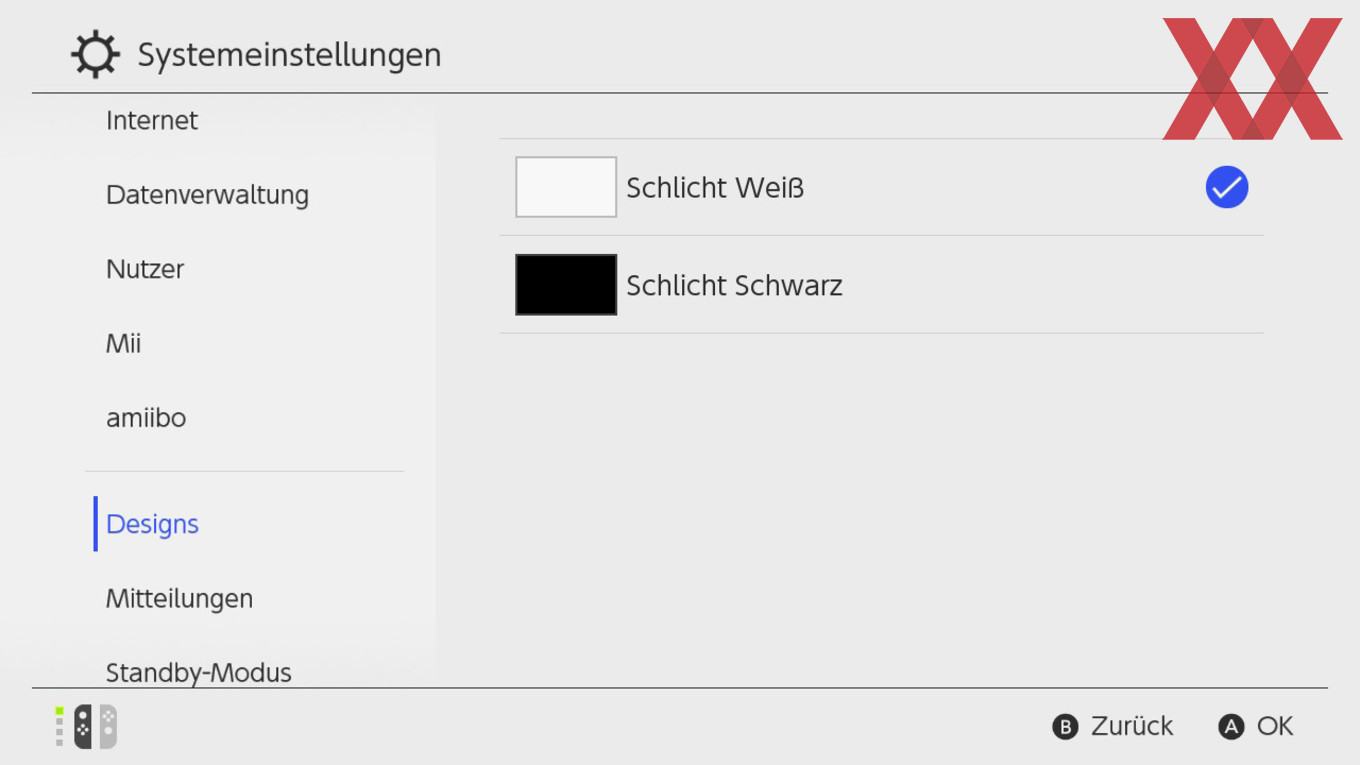1360x765 pixels.
Task: Click the red XX watermark logo
Action: [x=1252, y=78]
